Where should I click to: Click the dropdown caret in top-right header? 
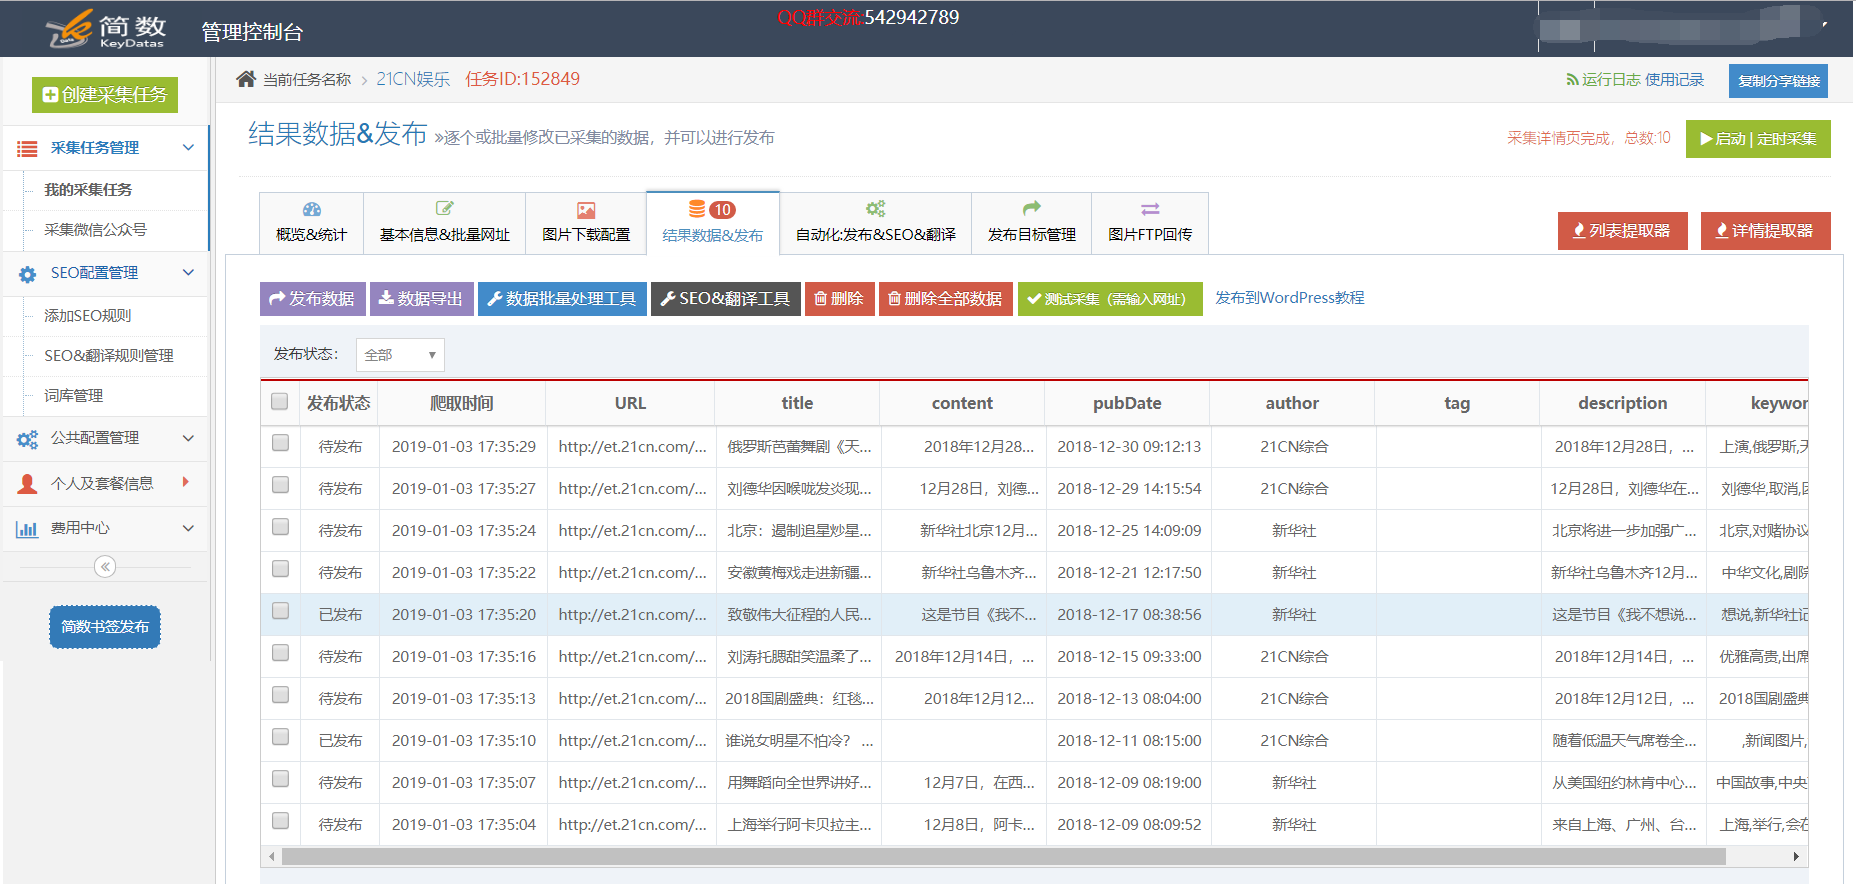tap(1825, 23)
